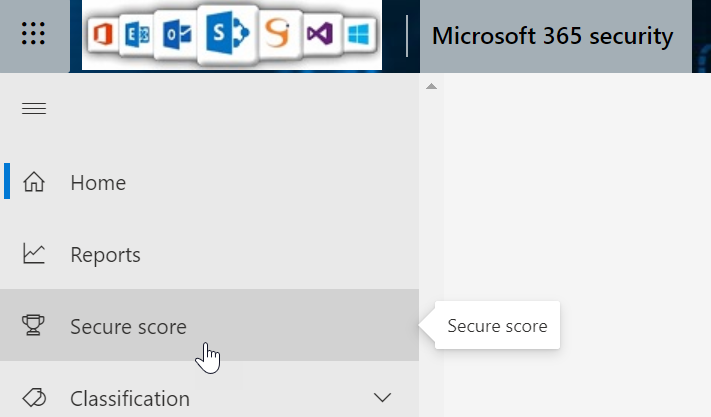Click the Home house icon
711x417 pixels.
coord(34,183)
